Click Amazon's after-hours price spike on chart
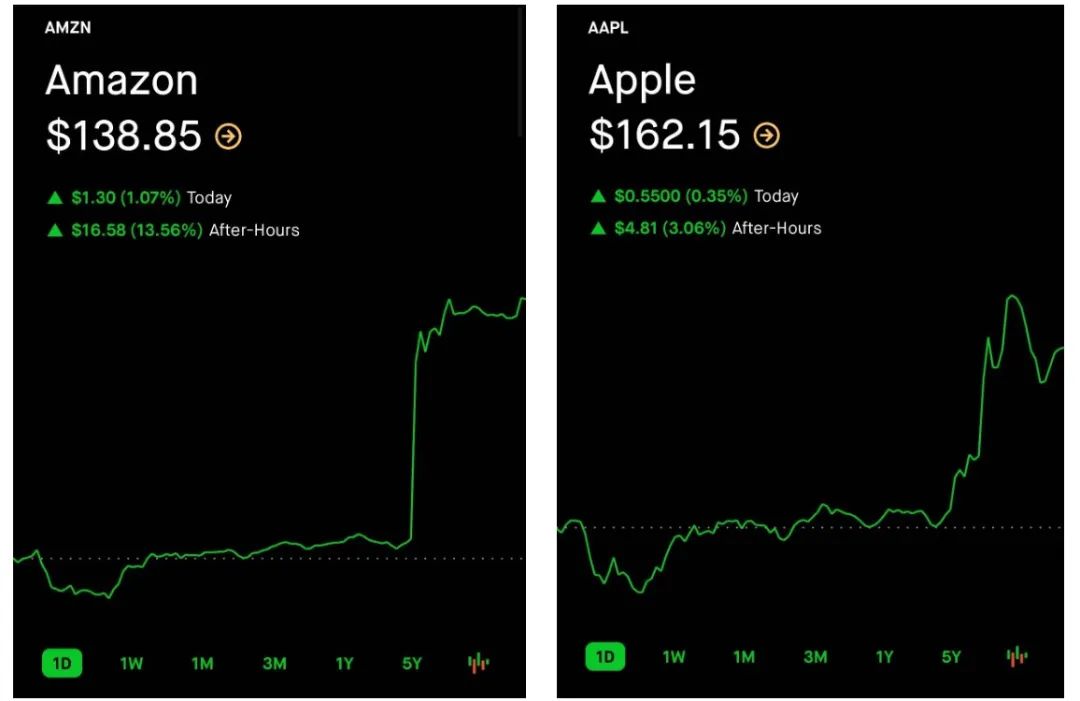This screenshot has width=1080, height=701. point(415,440)
